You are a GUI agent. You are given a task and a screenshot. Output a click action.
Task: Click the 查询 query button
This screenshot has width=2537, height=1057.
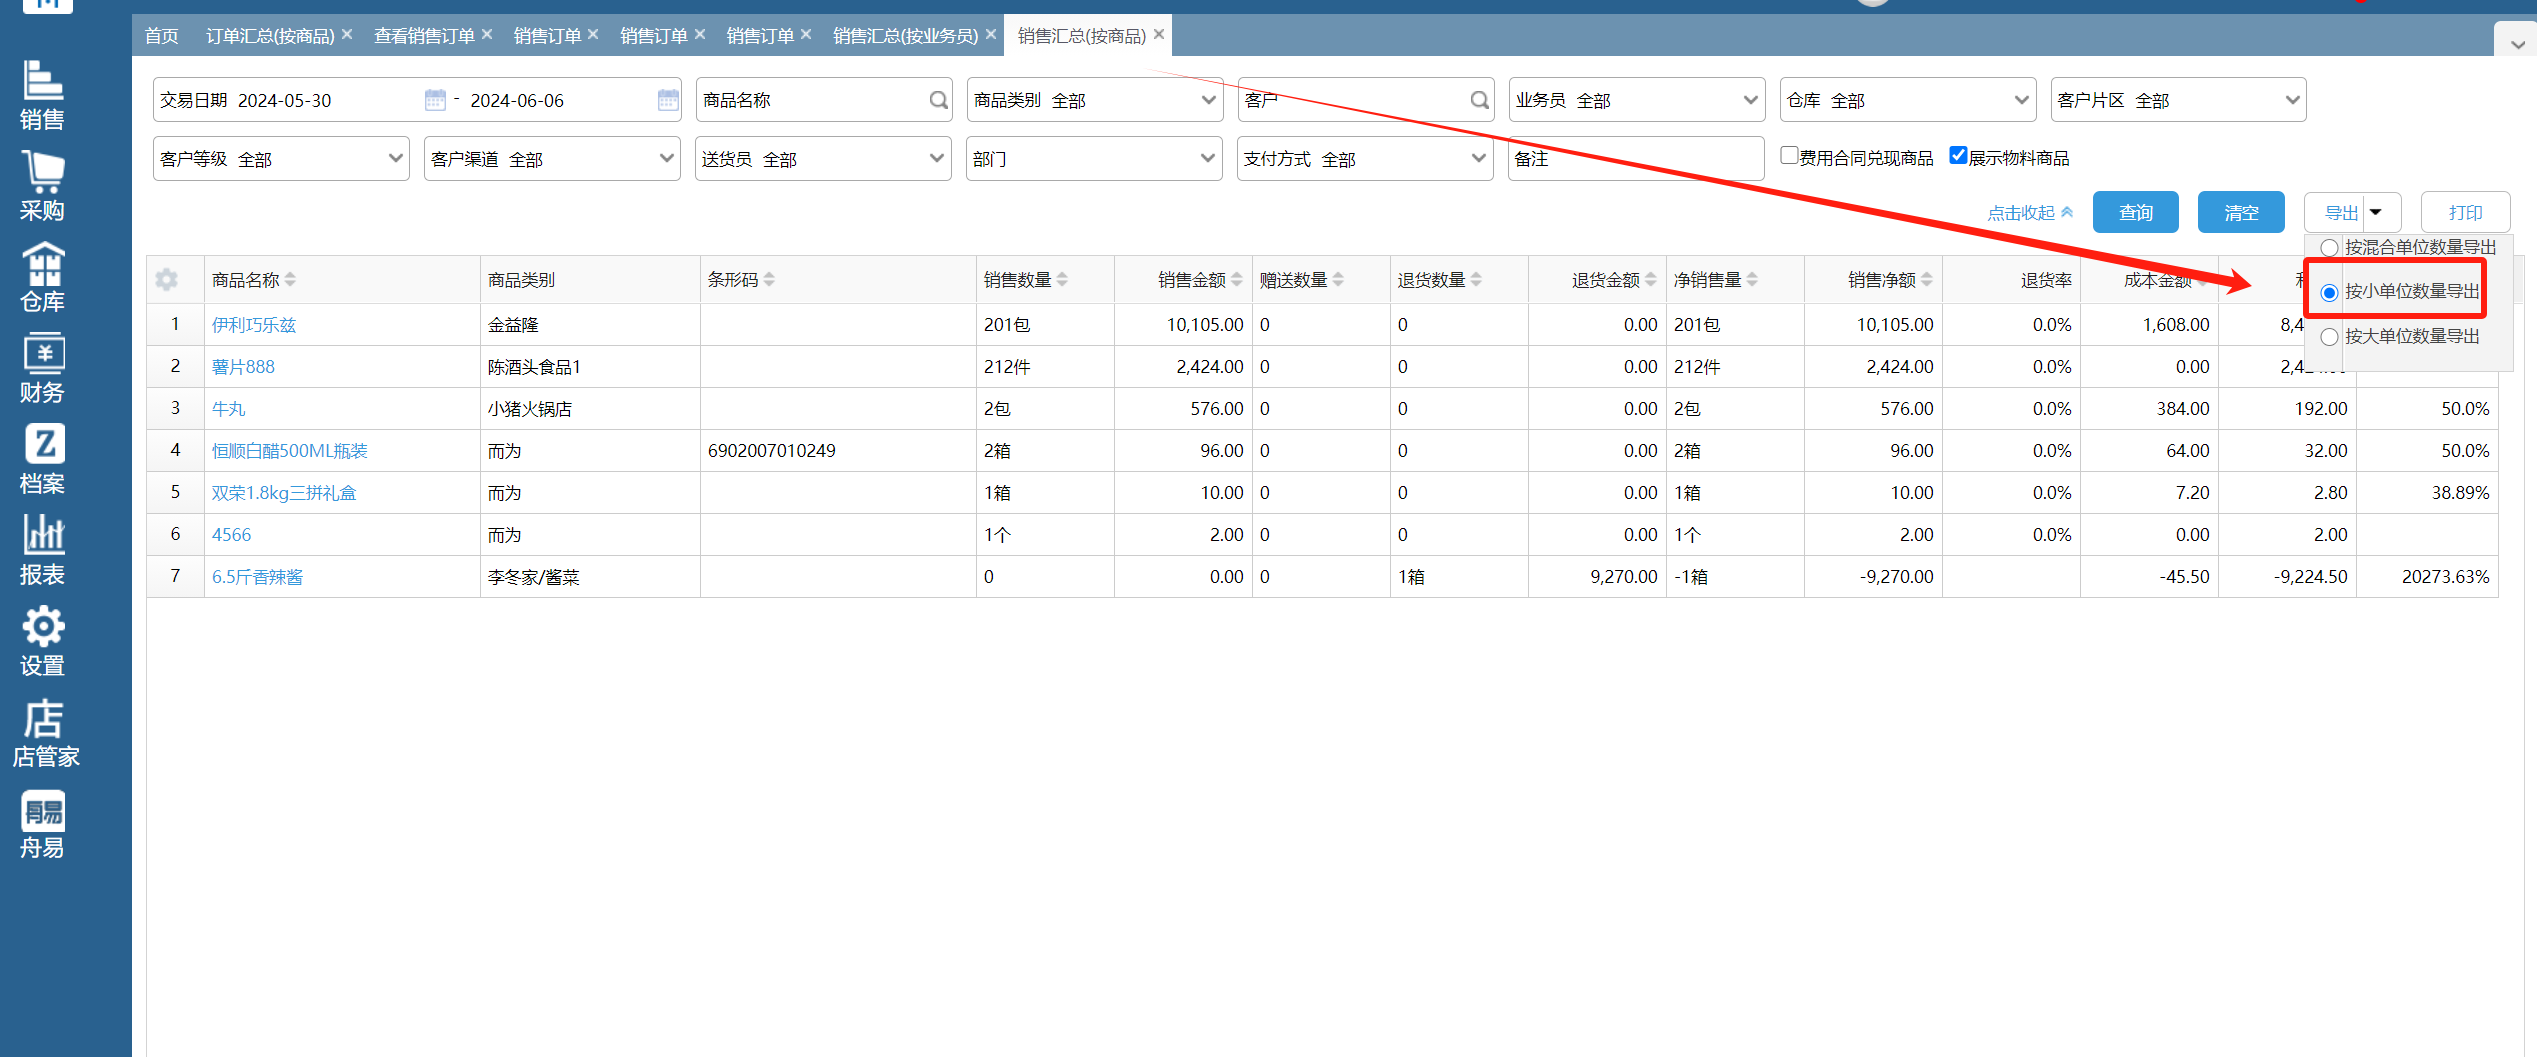pos(2135,213)
